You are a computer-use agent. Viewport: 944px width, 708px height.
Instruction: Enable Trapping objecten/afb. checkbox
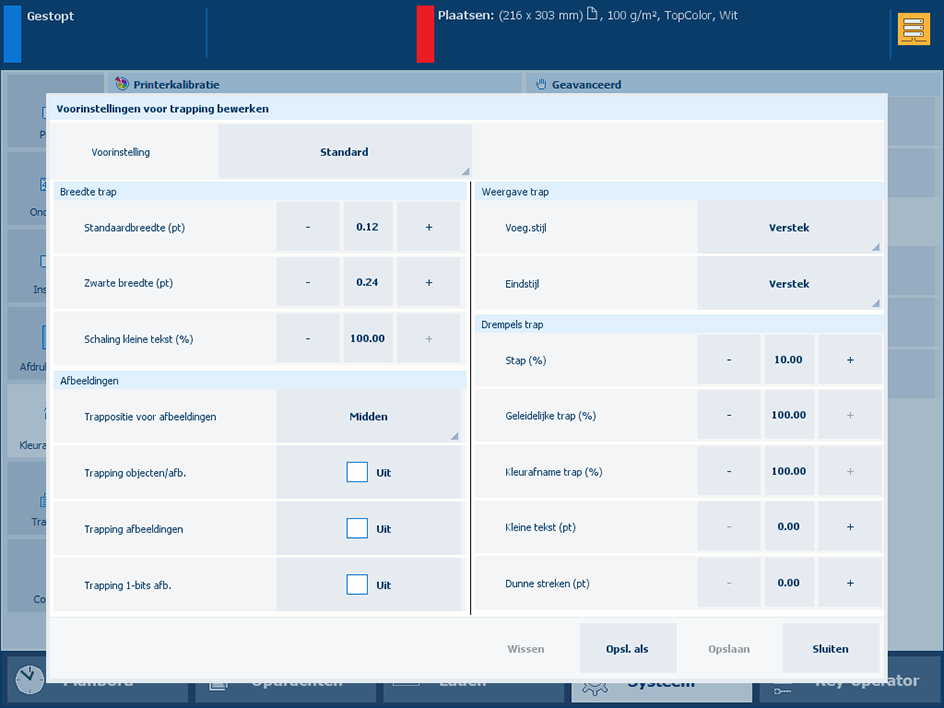click(357, 473)
